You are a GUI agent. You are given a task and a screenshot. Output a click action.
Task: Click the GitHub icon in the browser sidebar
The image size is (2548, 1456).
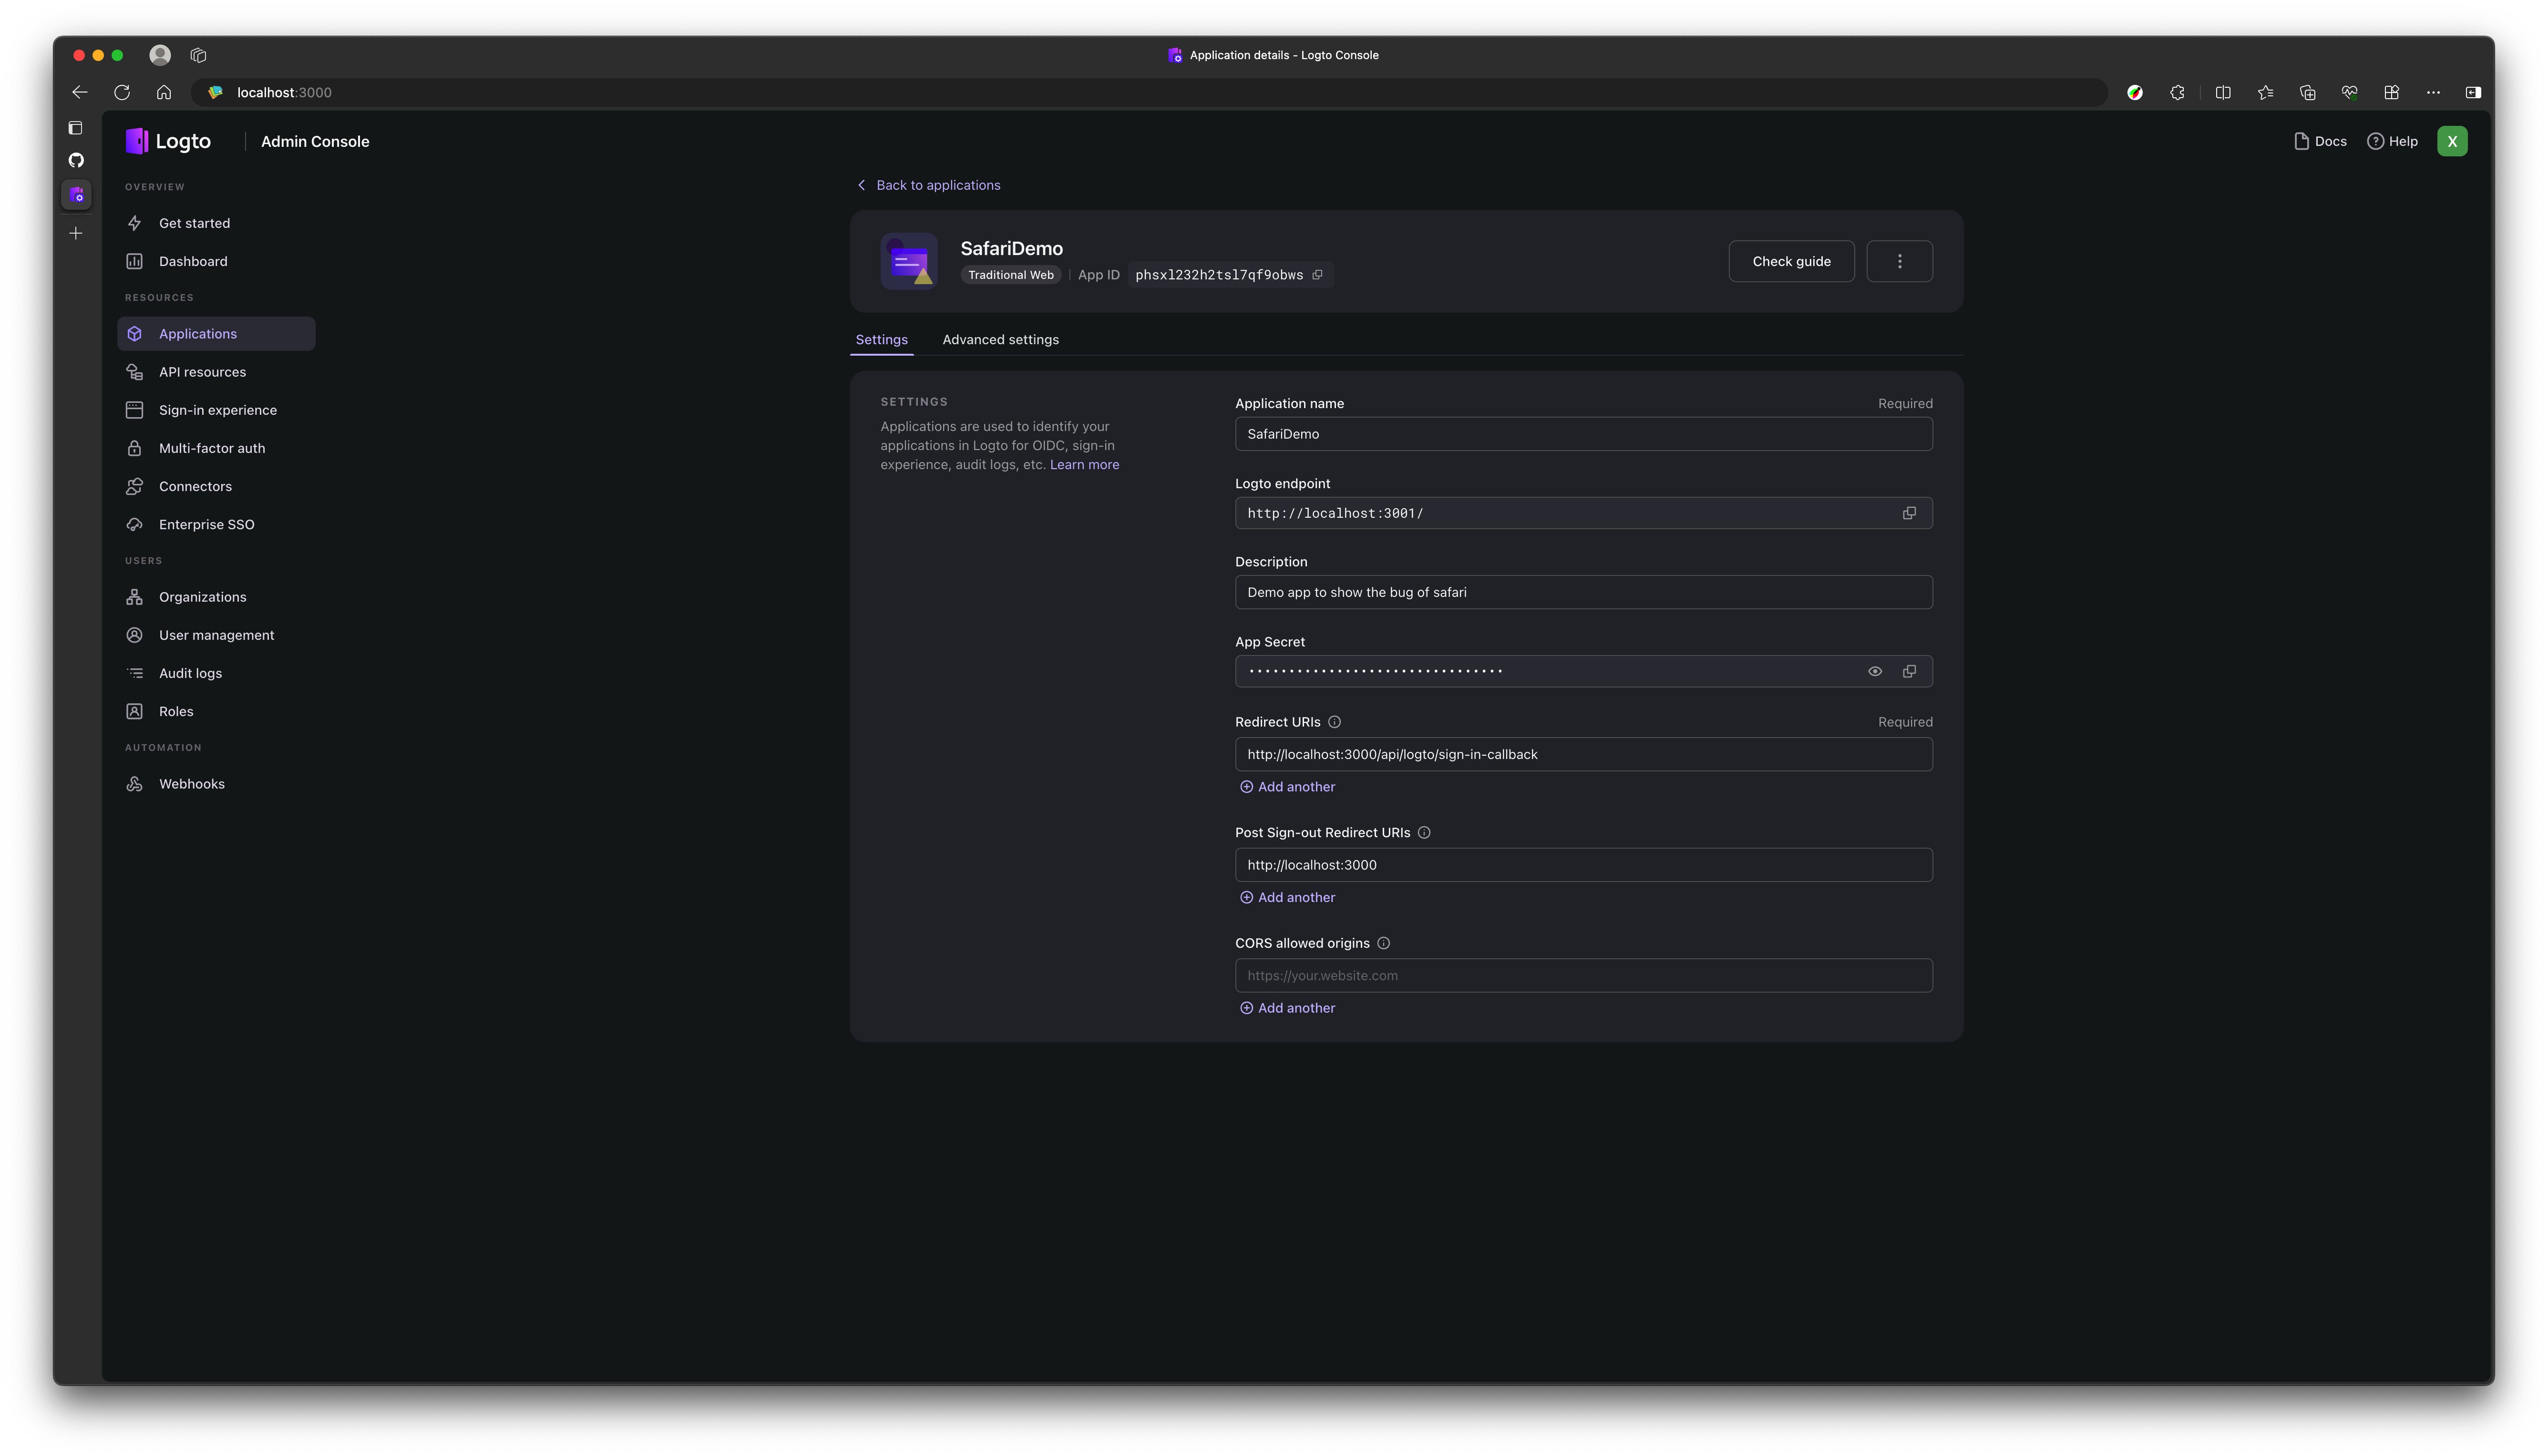click(76, 160)
